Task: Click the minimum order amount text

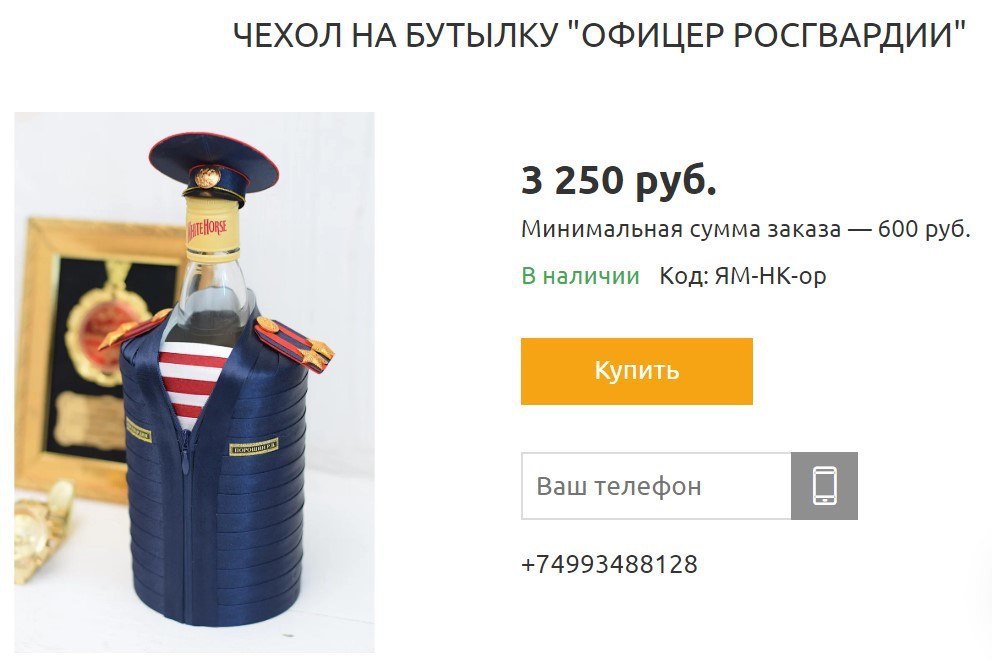Action: (x=745, y=228)
